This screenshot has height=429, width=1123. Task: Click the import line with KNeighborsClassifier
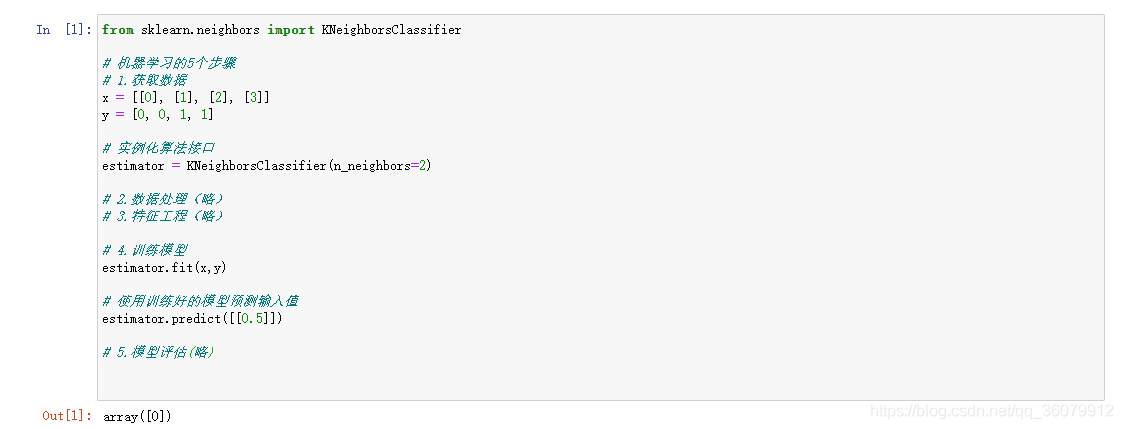[x=281, y=30]
